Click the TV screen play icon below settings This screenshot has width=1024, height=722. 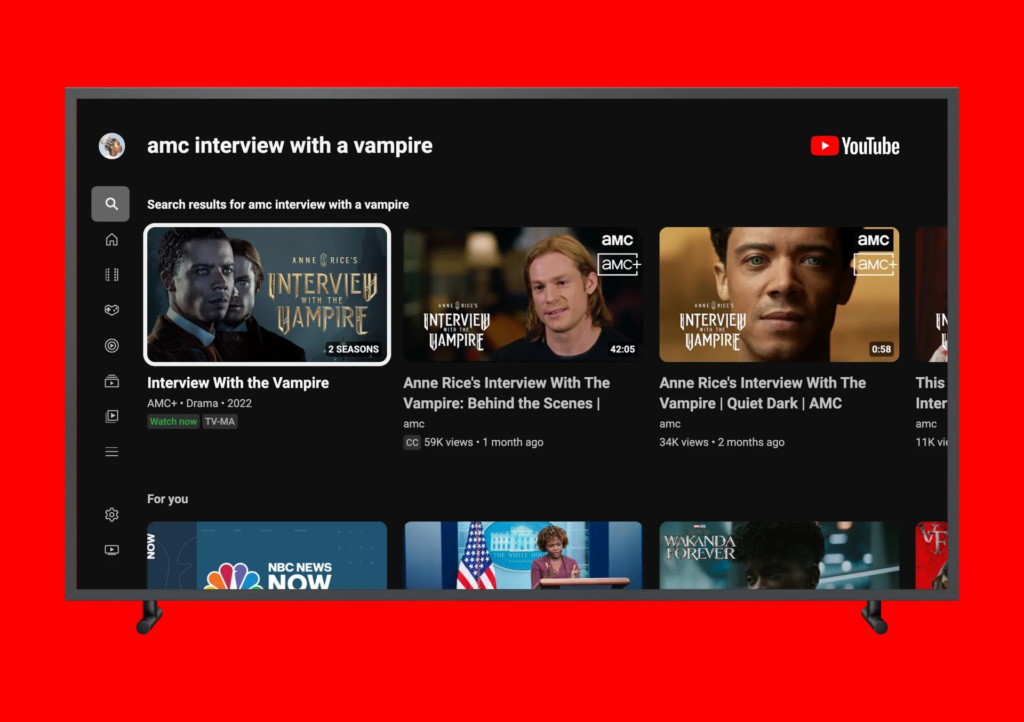coord(112,550)
